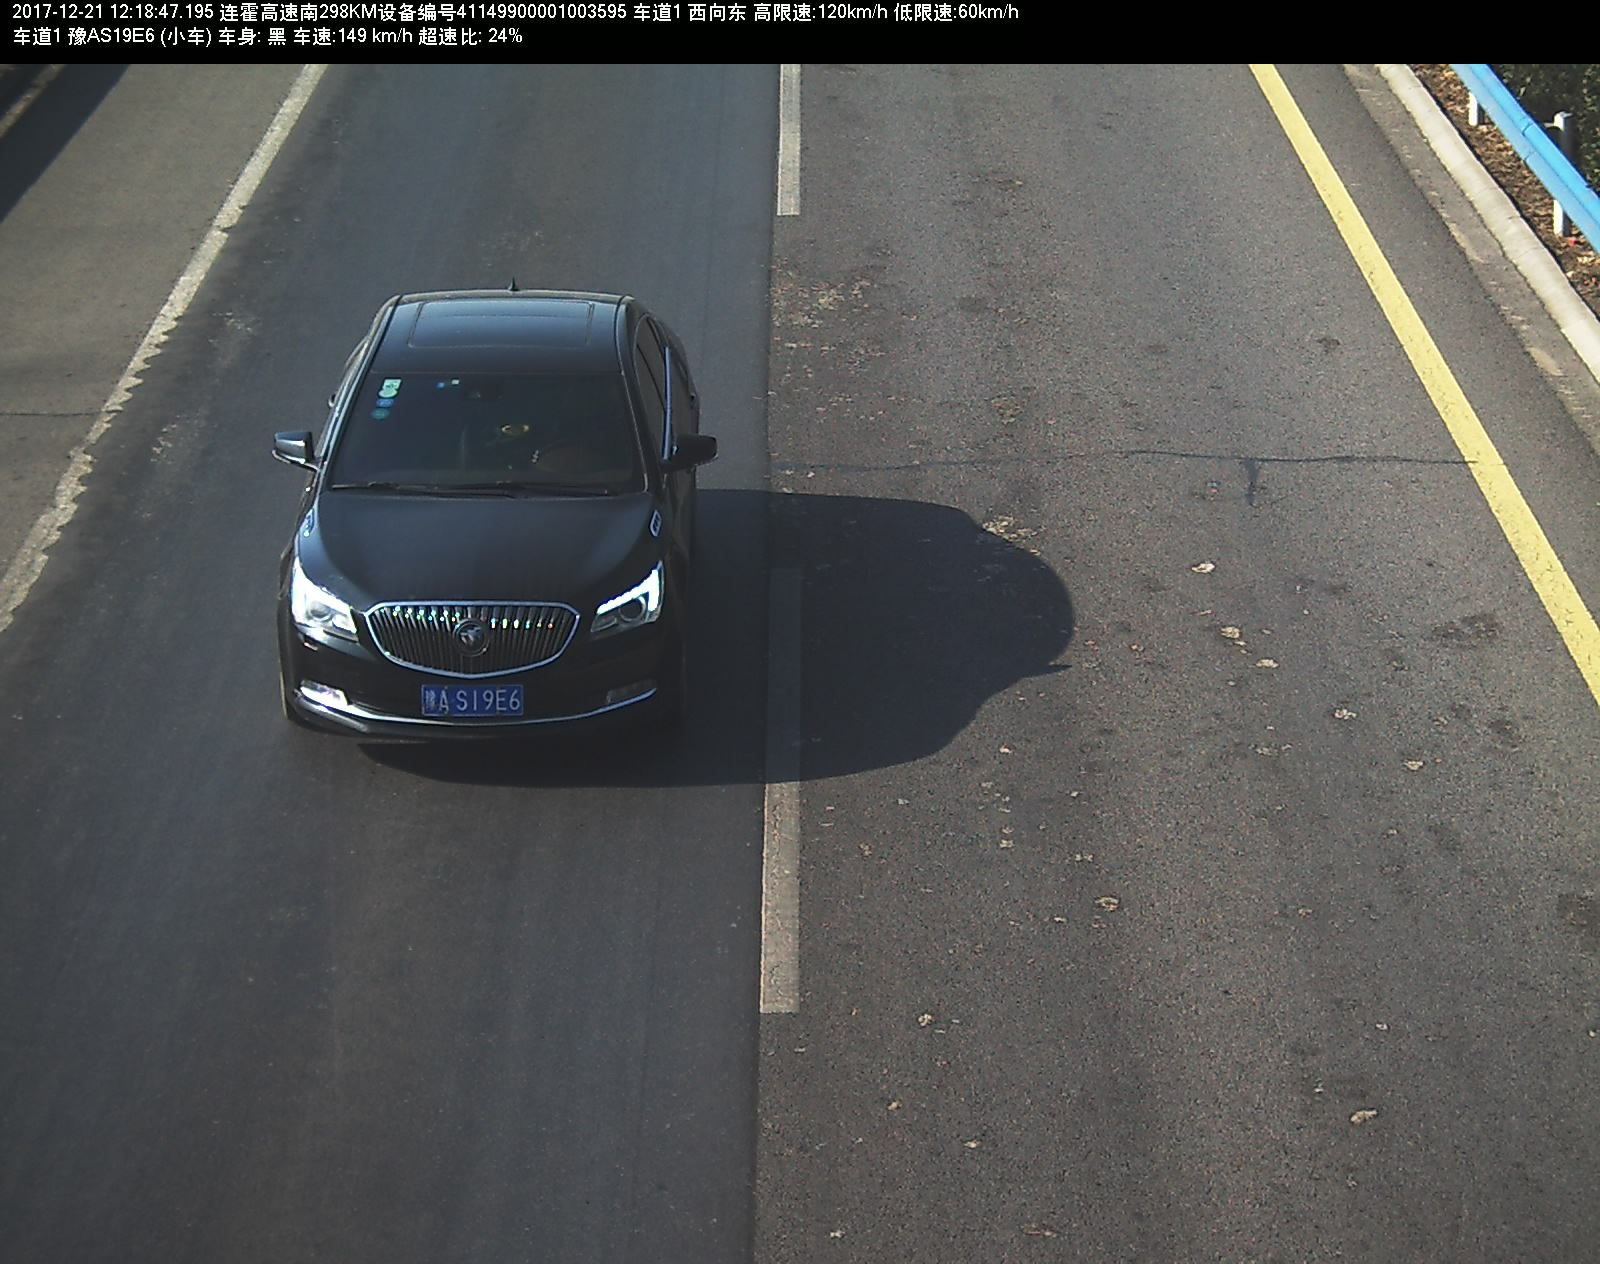Screen dimensions: 1600x1264
Task: Click the low speed limit 60km/h text
Action: pyautogui.click(x=987, y=12)
